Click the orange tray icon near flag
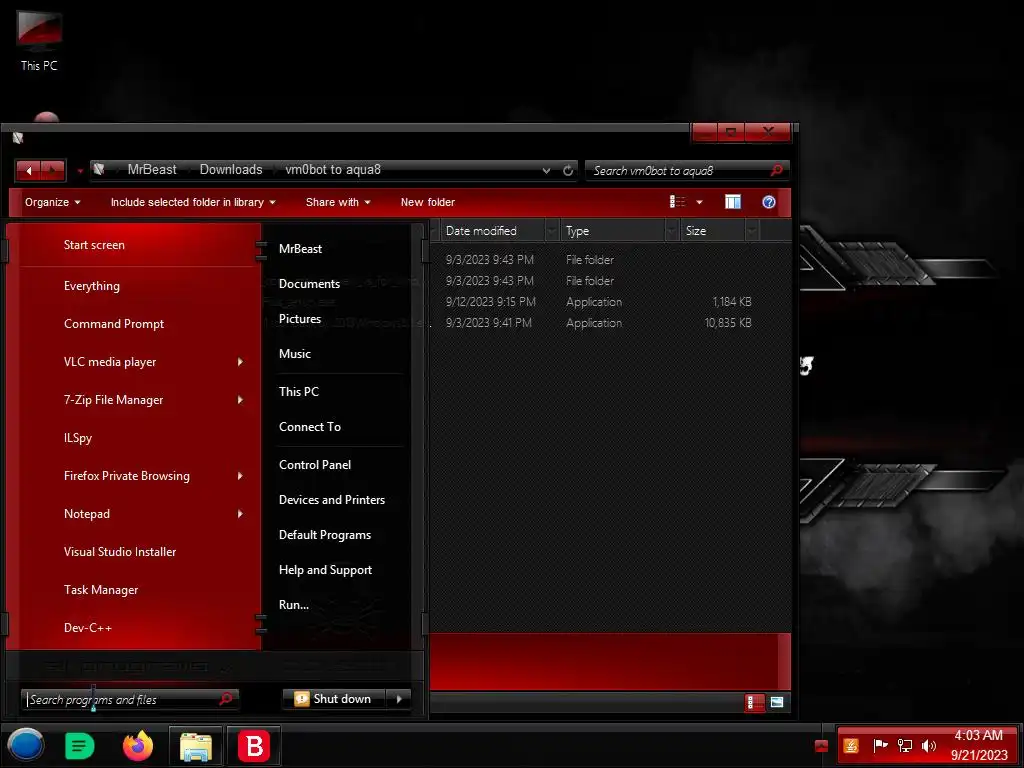This screenshot has width=1024, height=768. pyautogui.click(x=851, y=745)
